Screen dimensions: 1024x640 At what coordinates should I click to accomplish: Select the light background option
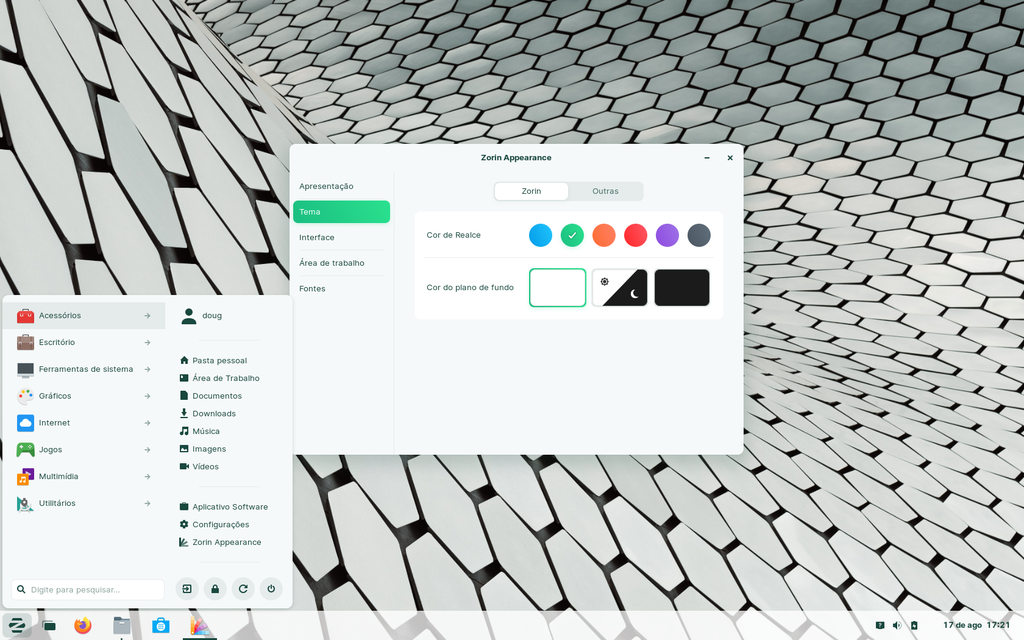click(557, 287)
